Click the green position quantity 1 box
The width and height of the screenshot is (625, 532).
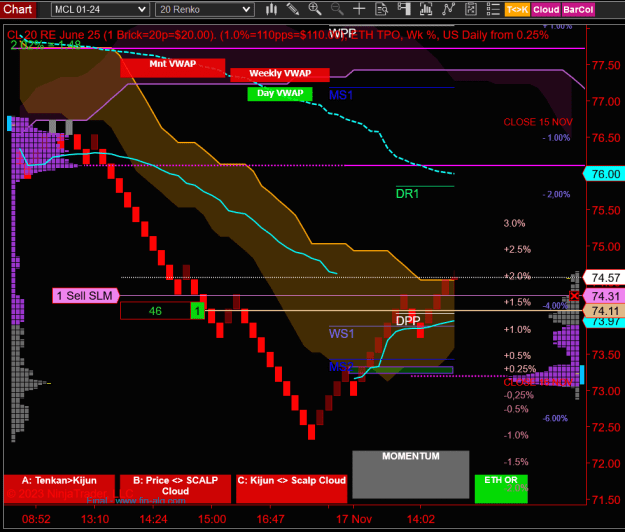pyautogui.click(x=197, y=311)
